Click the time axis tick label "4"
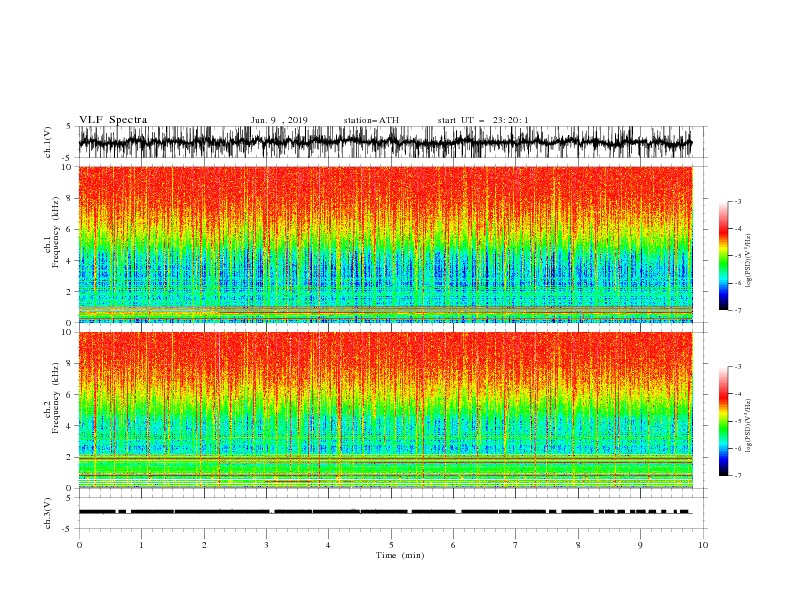 (328, 545)
